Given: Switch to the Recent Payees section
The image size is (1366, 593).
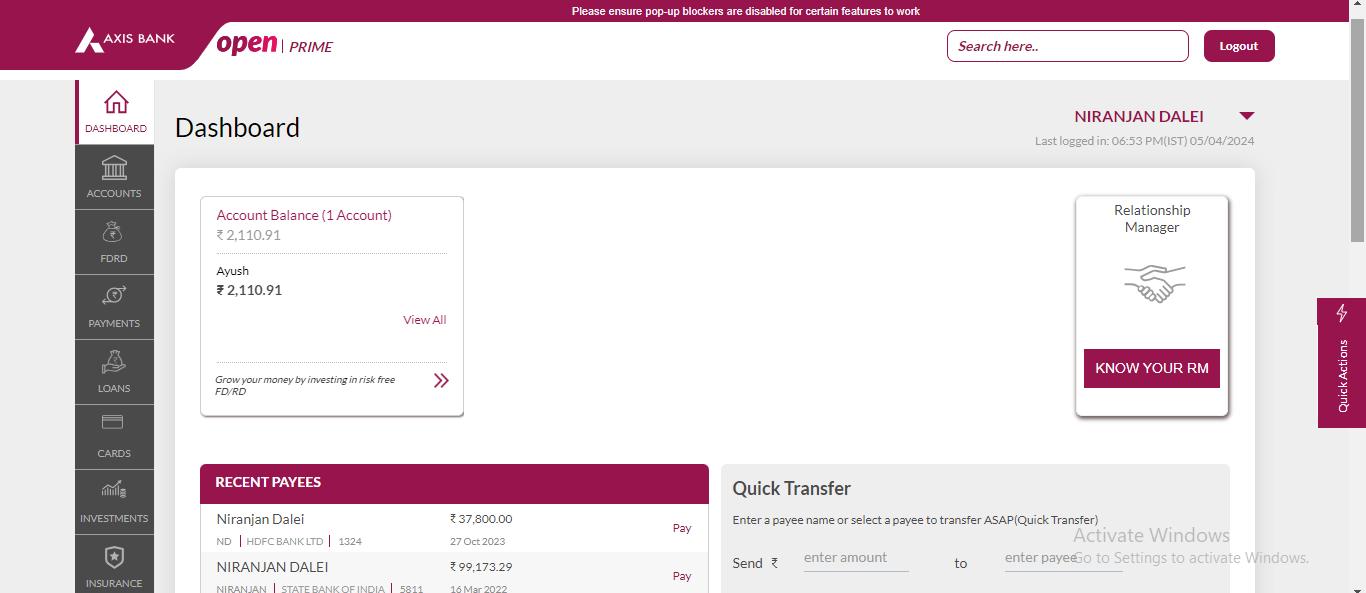Looking at the screenshot, I should coord(267,482).
